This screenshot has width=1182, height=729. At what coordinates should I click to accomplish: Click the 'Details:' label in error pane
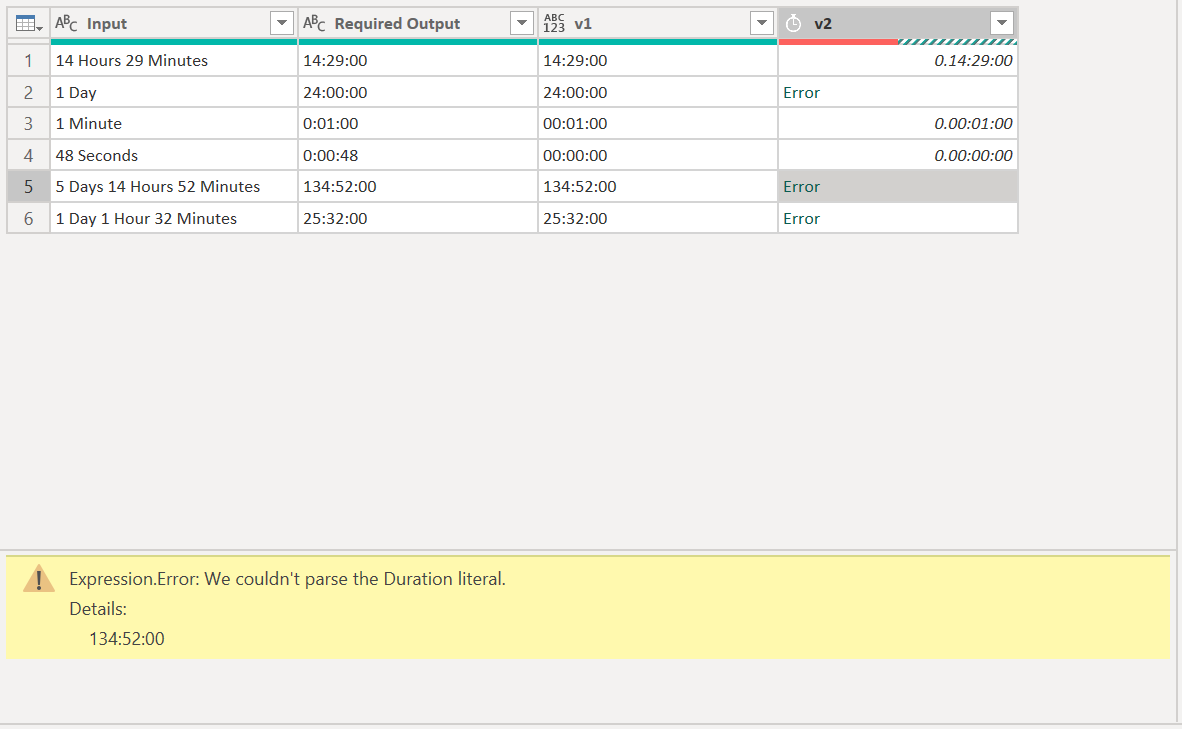[98, 609]
